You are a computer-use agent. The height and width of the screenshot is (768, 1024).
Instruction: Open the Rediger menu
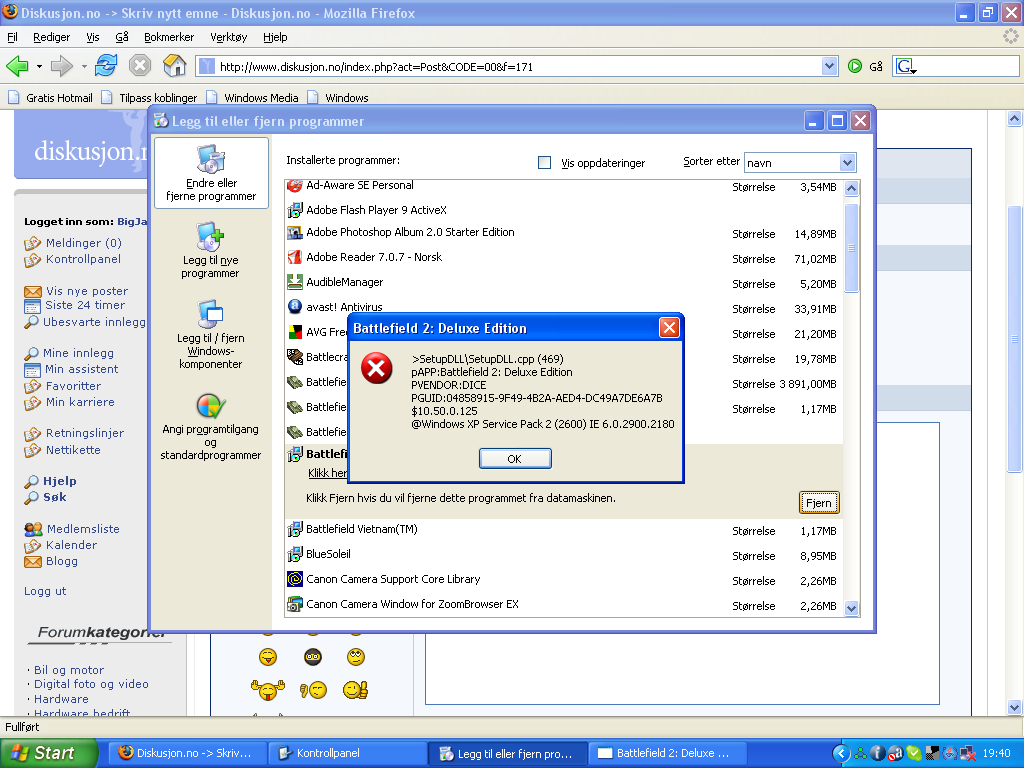52,37
